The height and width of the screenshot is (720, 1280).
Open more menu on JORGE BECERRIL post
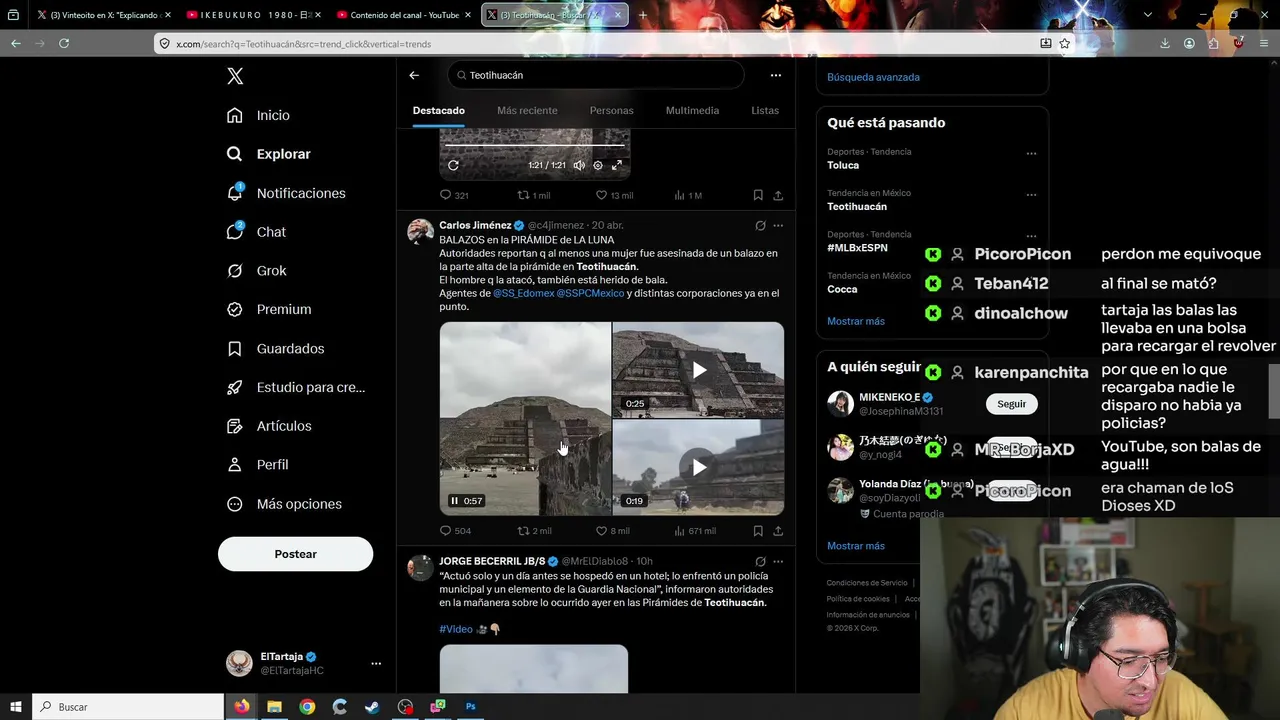click(778, 562)
